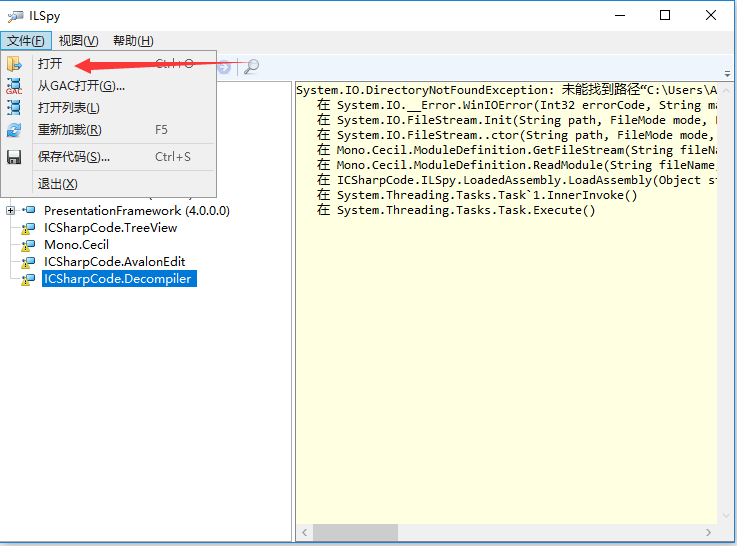Expand the PresentationFramework tree node
This screenshot has height=546, width=737.
pyautogui.click(x=11, y=211)
